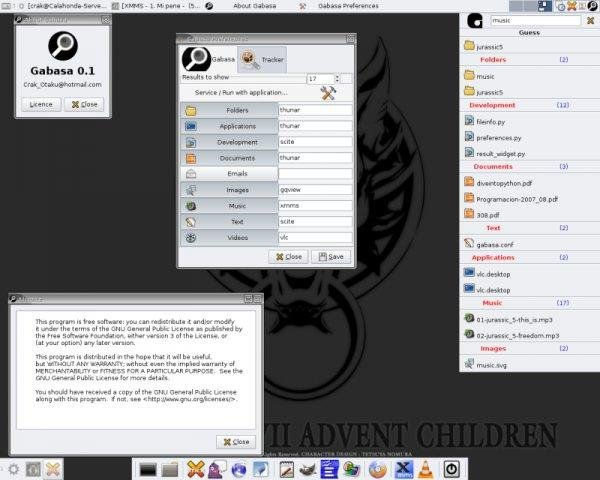Open the terminal icon in the dock
The image size is (600, 480).
148,470
